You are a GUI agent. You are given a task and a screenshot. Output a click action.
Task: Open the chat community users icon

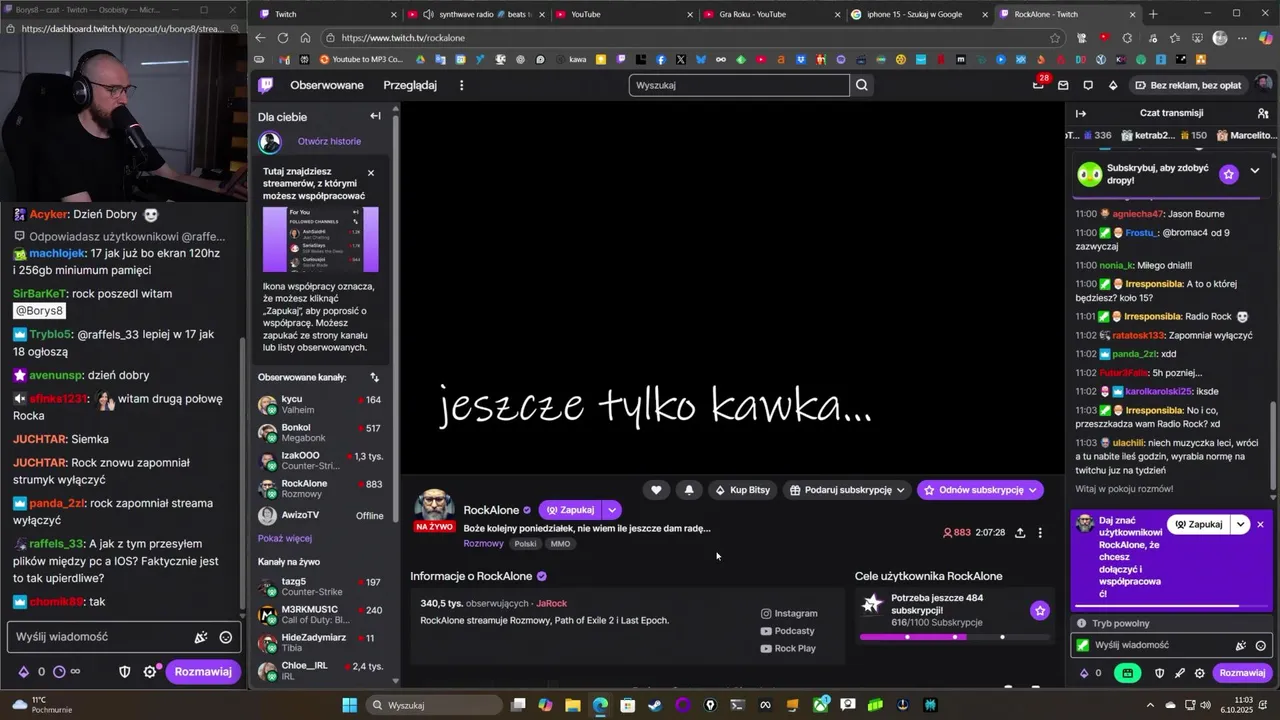1263,113
